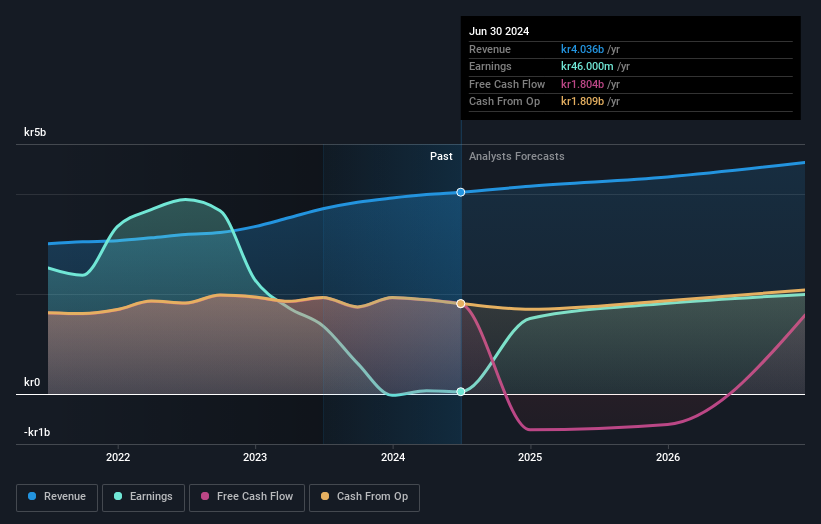Click the 2023 x-axis label
Viewport: 821px width, 524px height.
click(255, 458)
